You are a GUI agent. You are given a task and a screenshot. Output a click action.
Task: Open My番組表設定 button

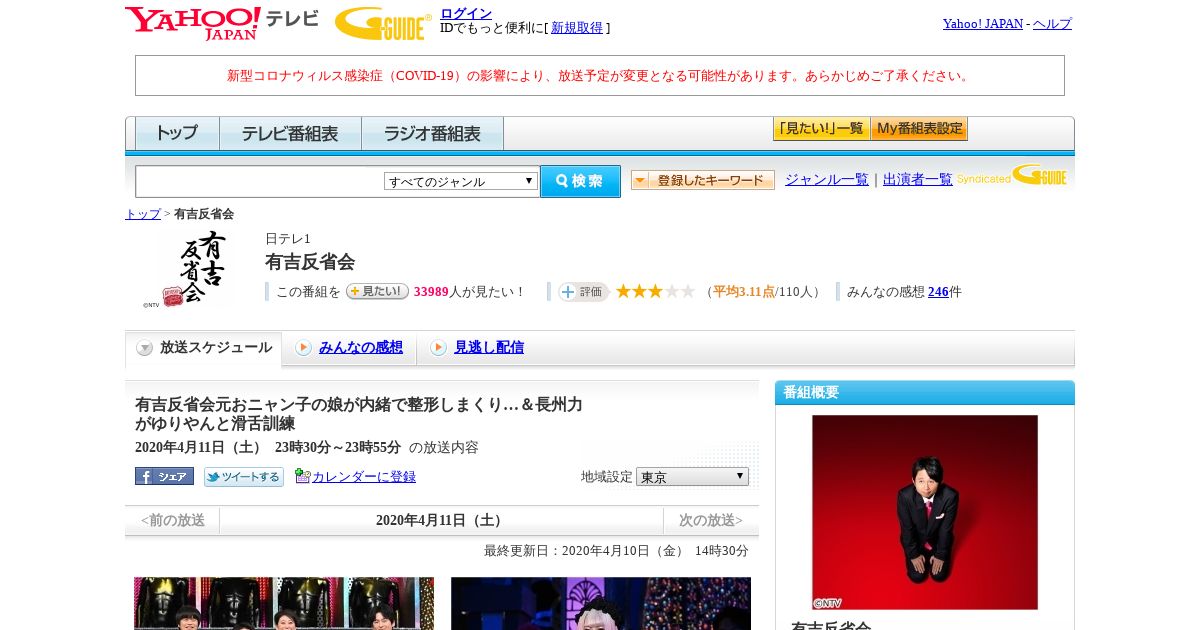pos(919,129)
